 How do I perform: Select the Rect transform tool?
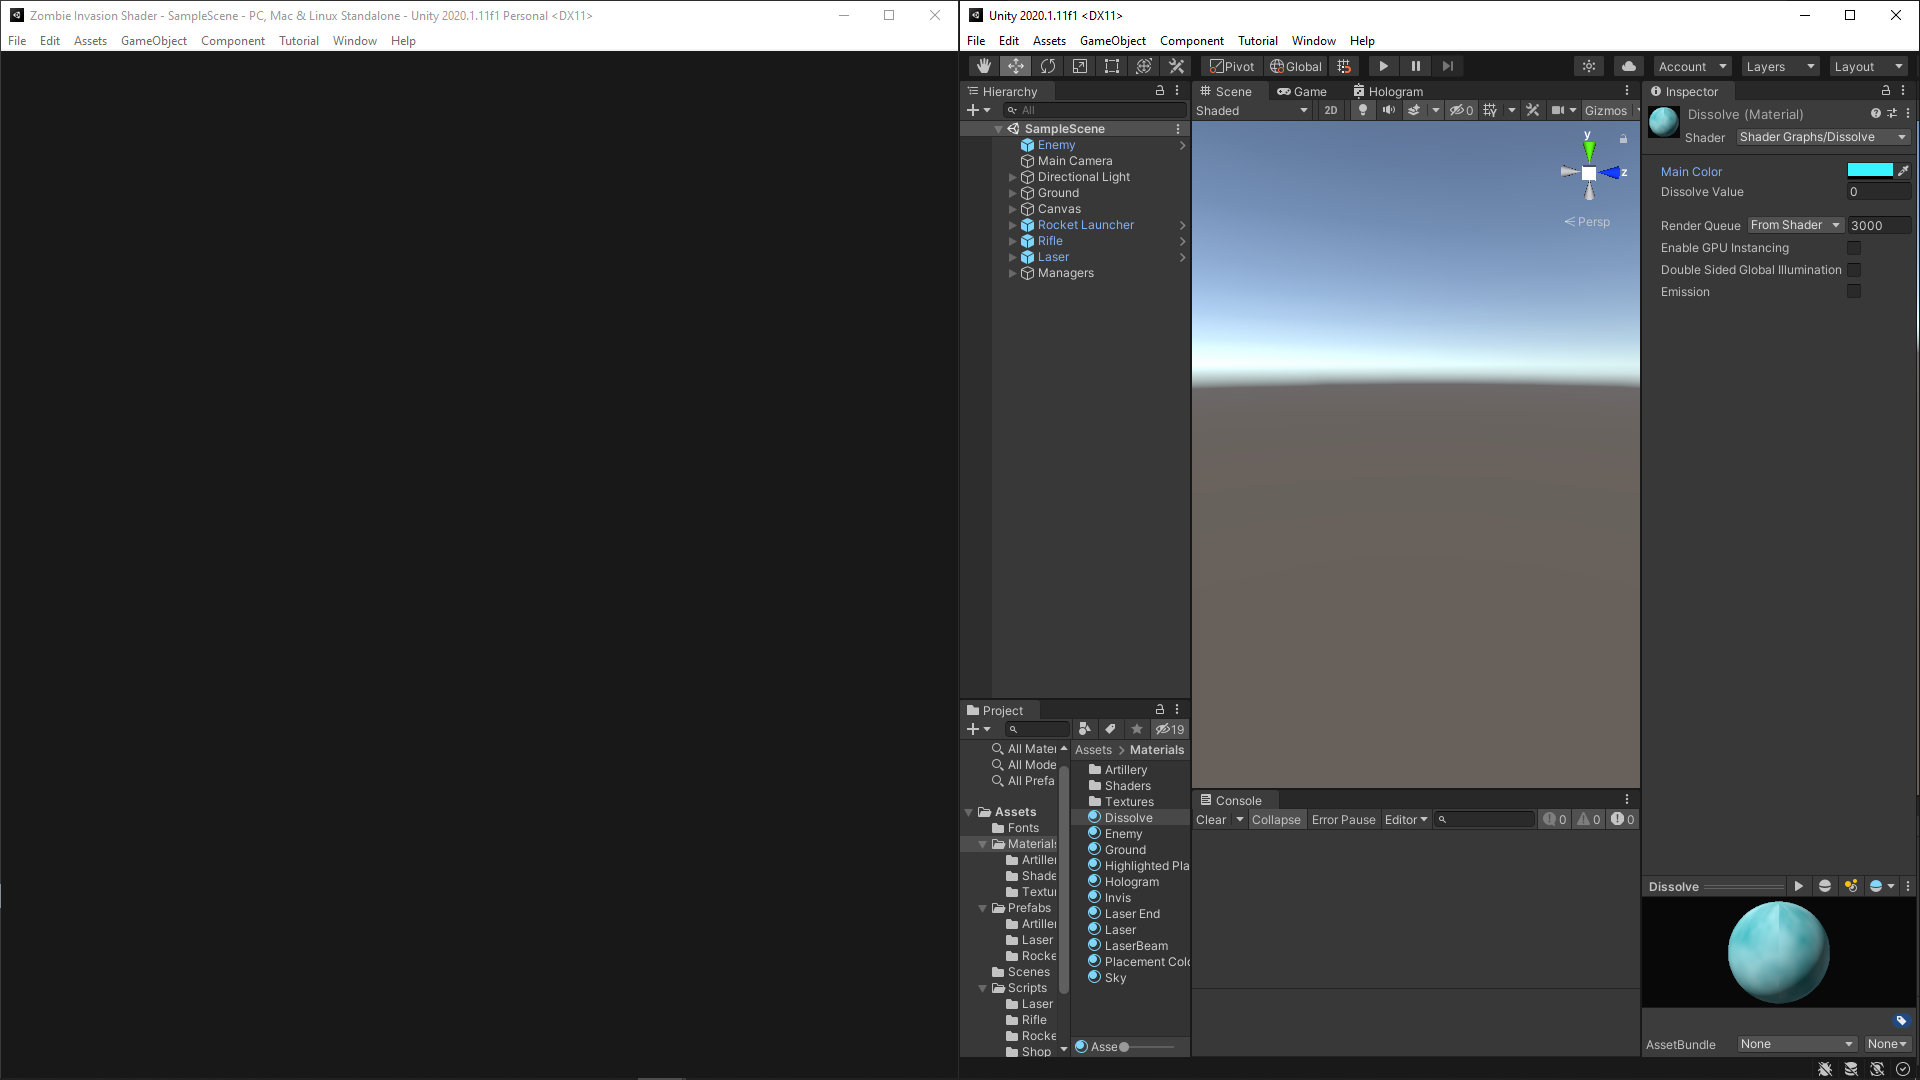click(1112, 66)
